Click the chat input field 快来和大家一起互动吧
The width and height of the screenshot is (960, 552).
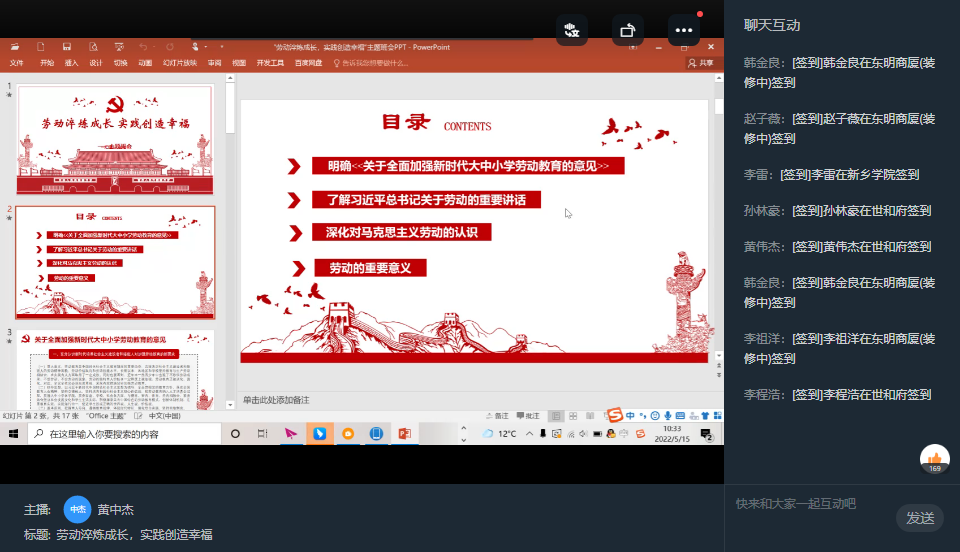810,504
